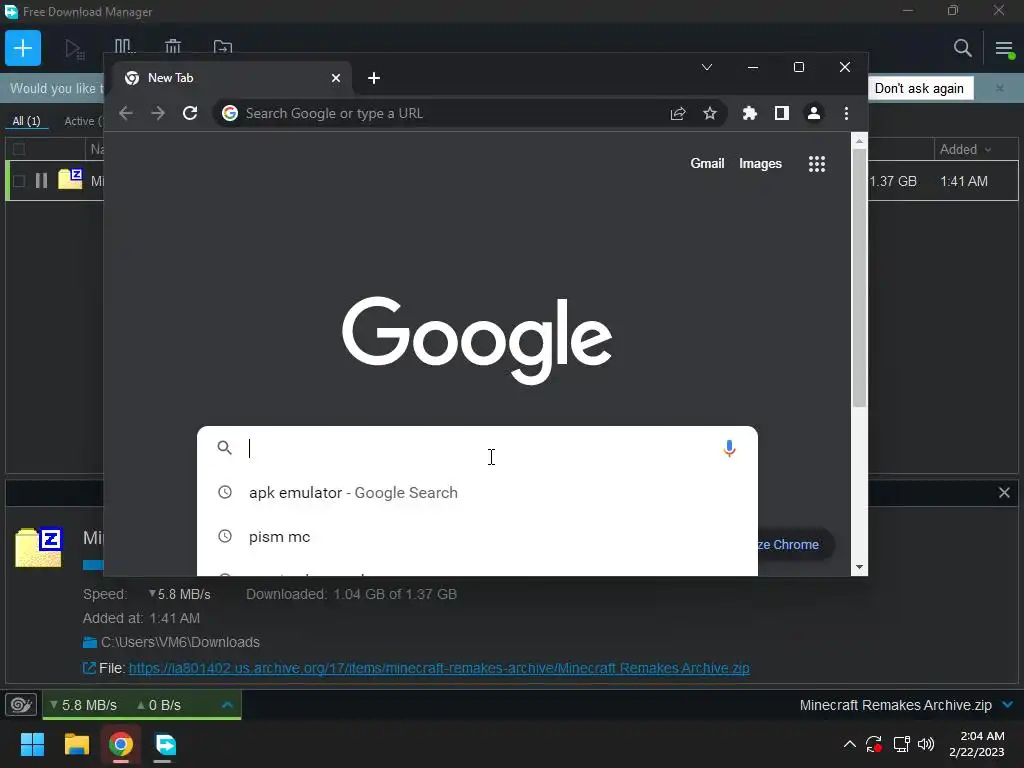This screenshot has height=768, width=1024.
Task: Click the pause all downloads toolbar icon
Action: (124, 47)
